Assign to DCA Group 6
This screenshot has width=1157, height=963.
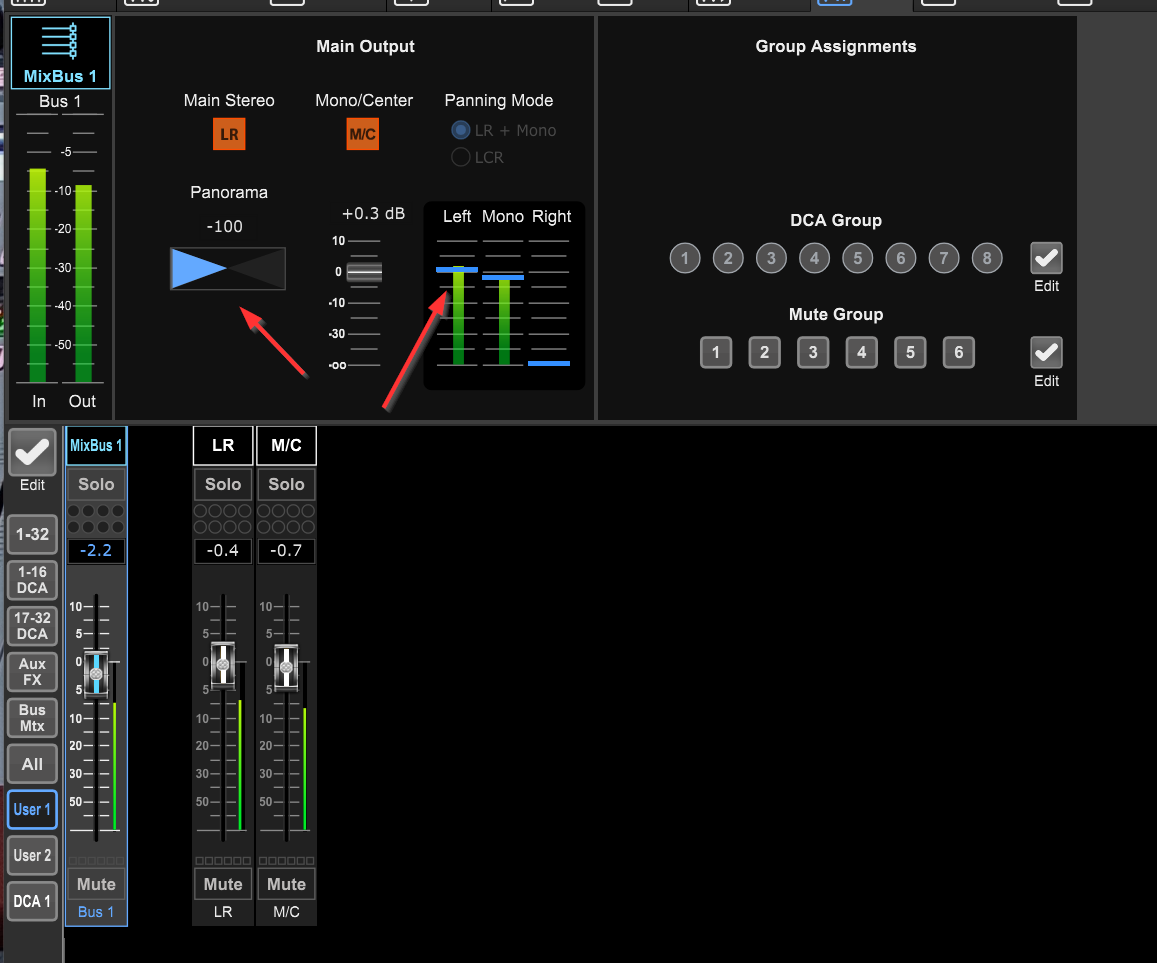(x=901, y=258)
